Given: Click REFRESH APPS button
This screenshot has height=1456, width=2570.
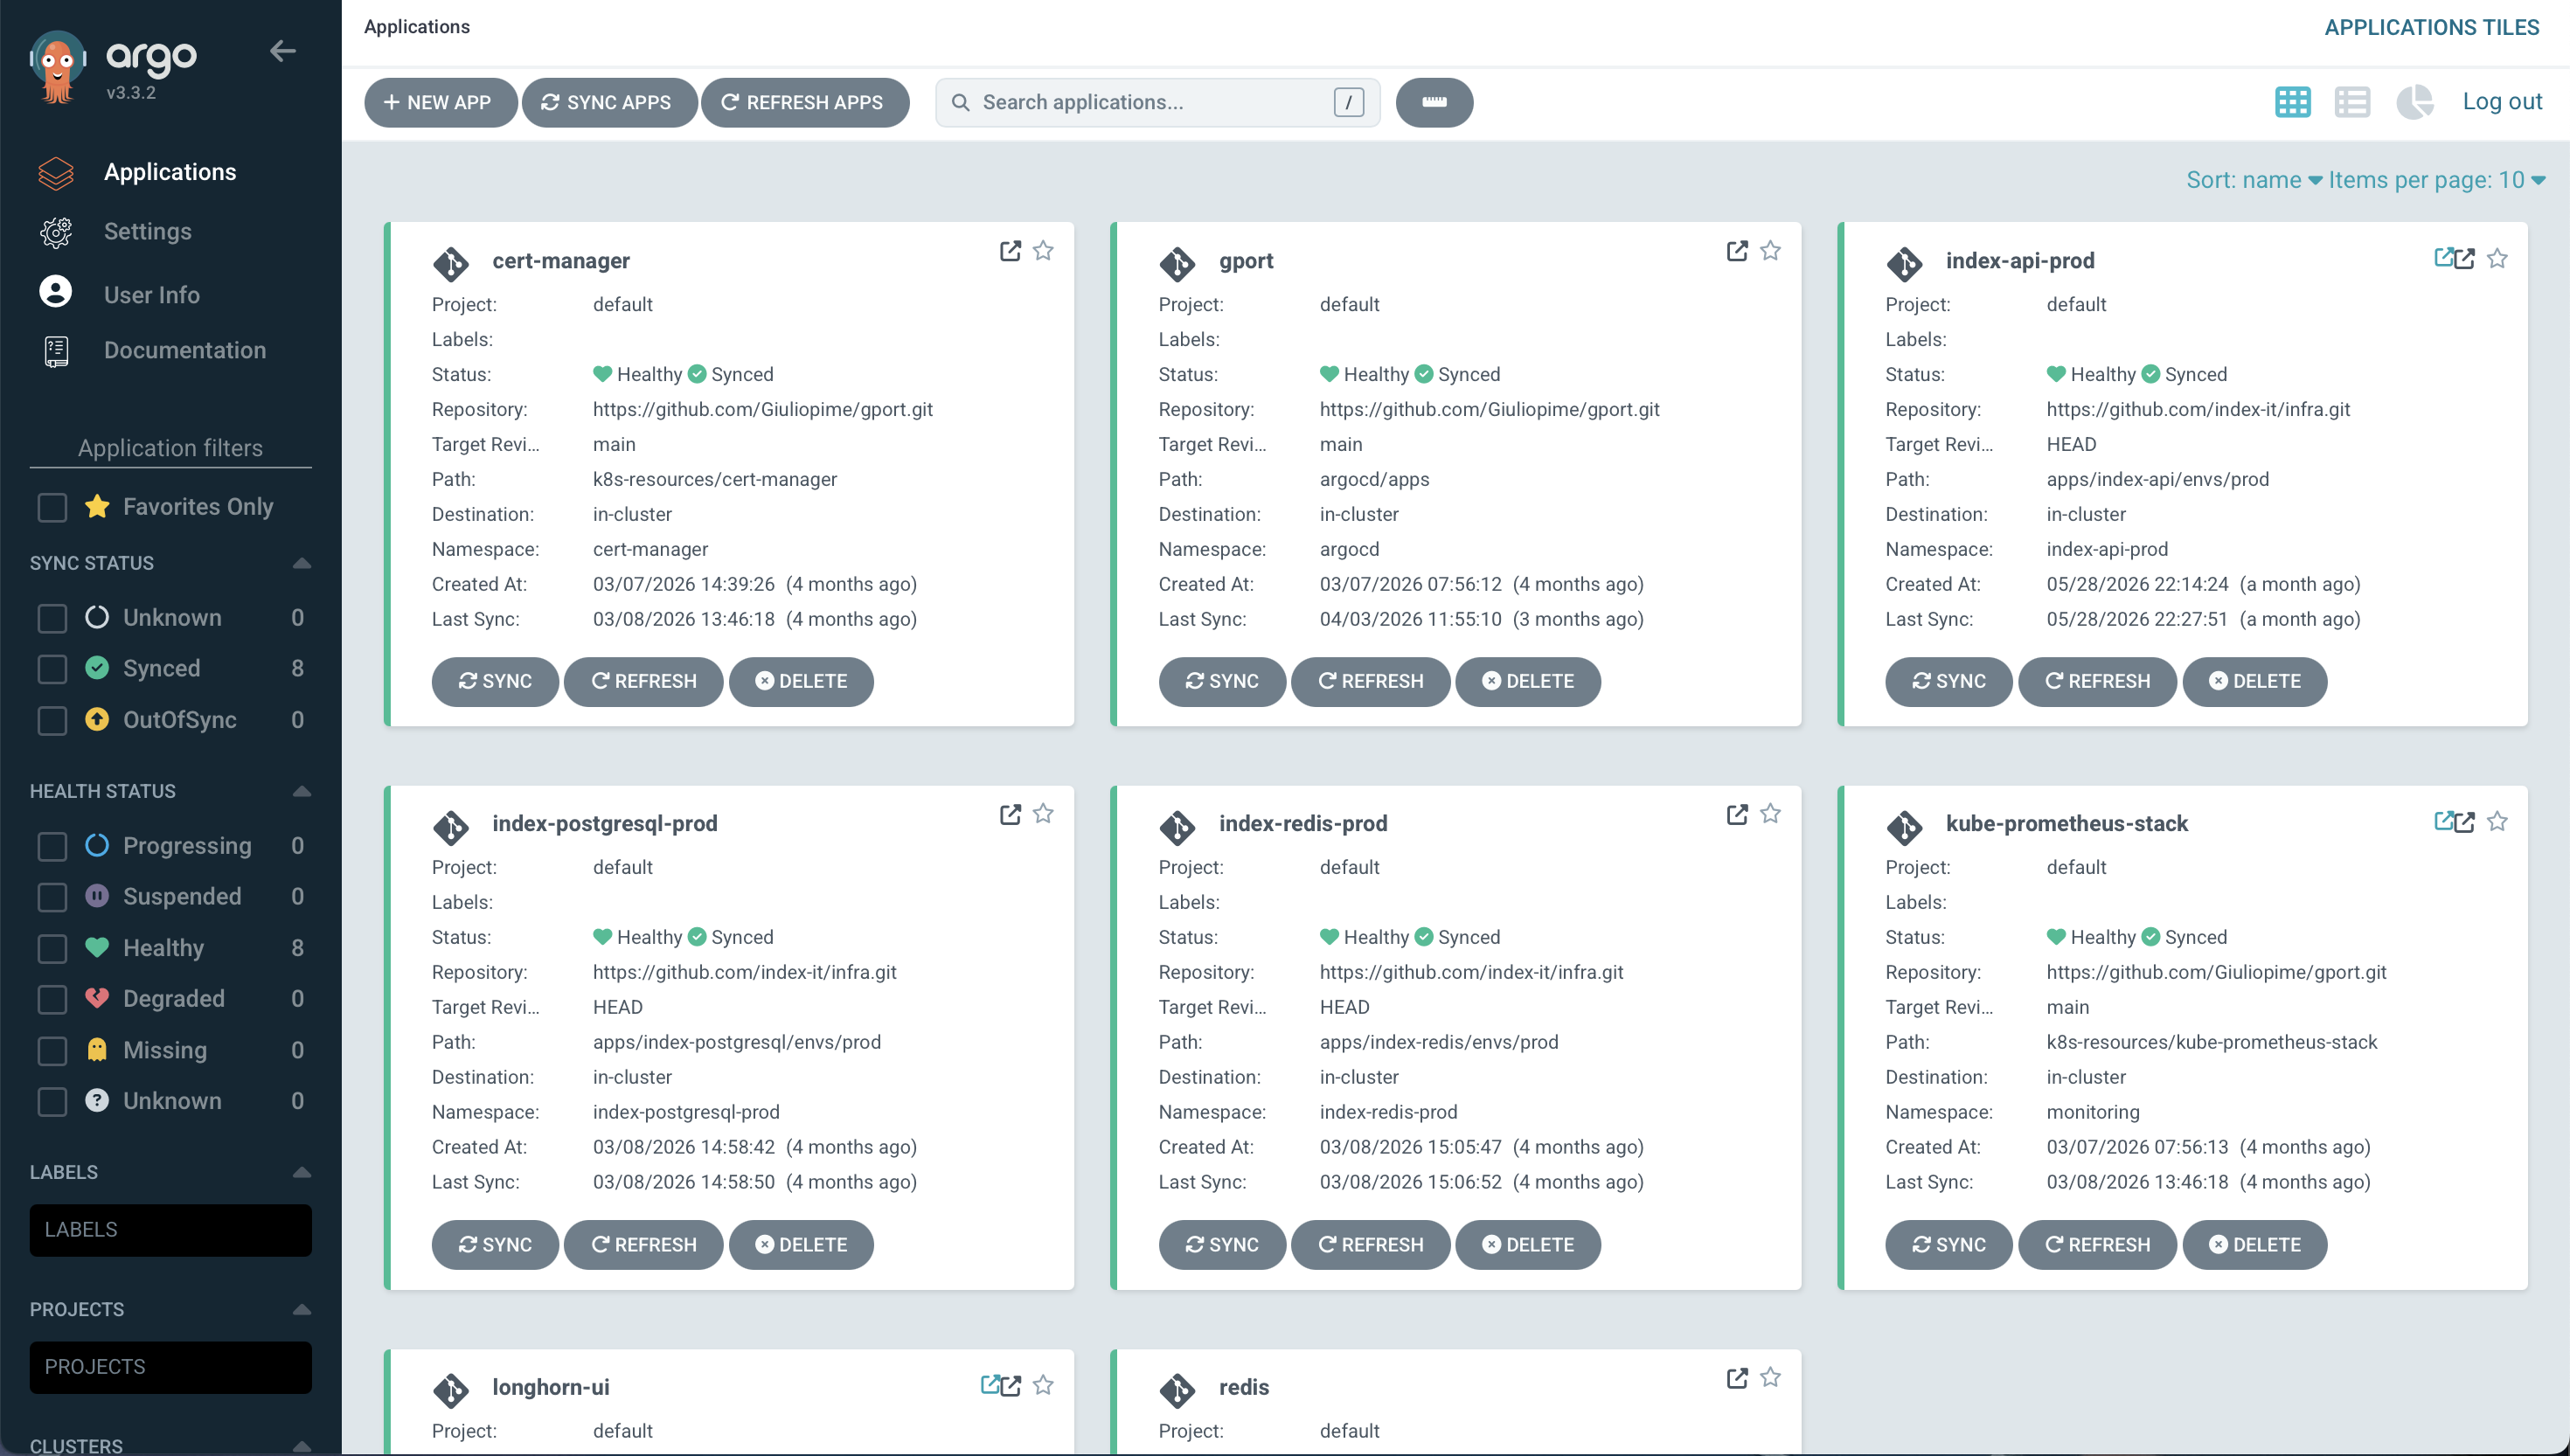Looking at the screenshot, I should click(805, 102).
